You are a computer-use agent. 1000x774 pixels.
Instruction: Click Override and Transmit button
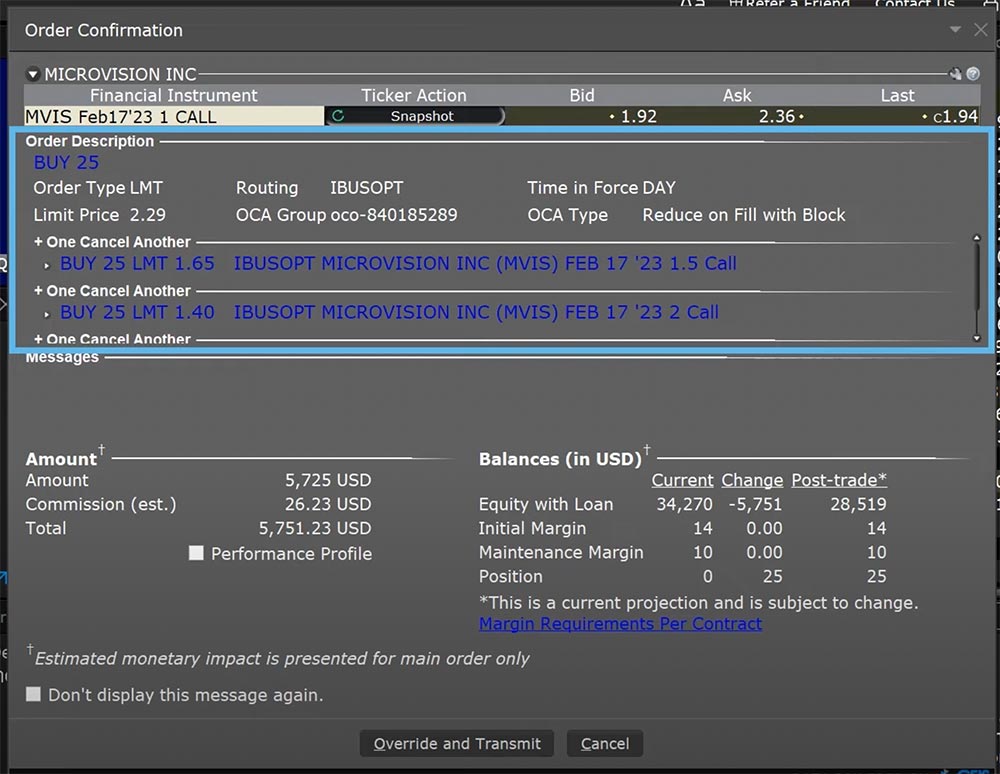[x=457, y=743]
